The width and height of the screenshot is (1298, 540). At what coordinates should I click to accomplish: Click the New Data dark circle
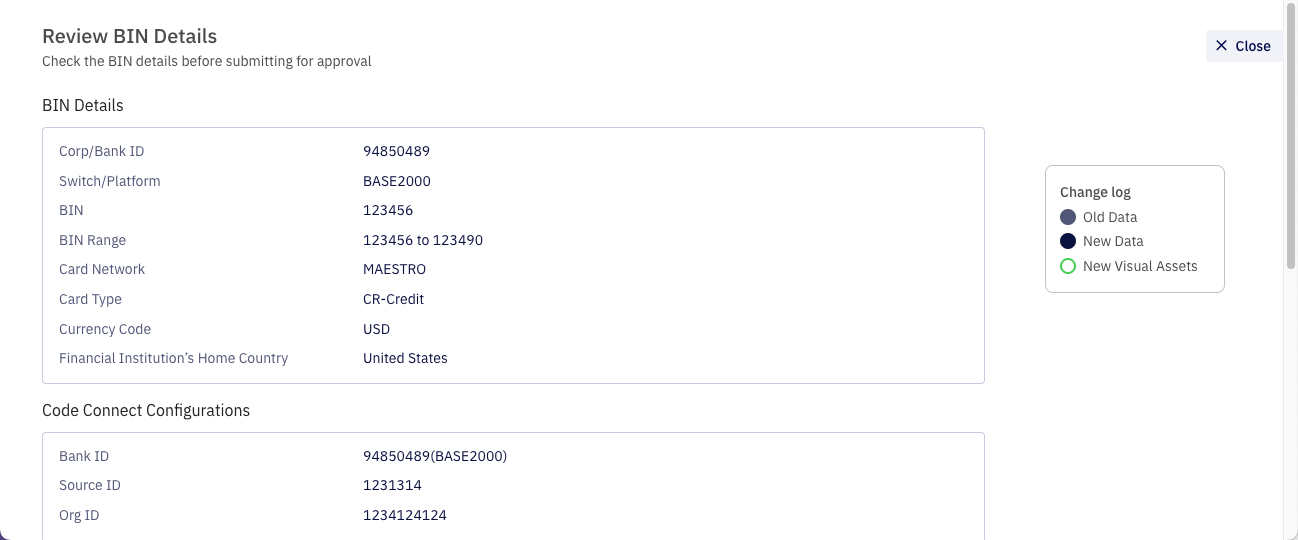1068,241
